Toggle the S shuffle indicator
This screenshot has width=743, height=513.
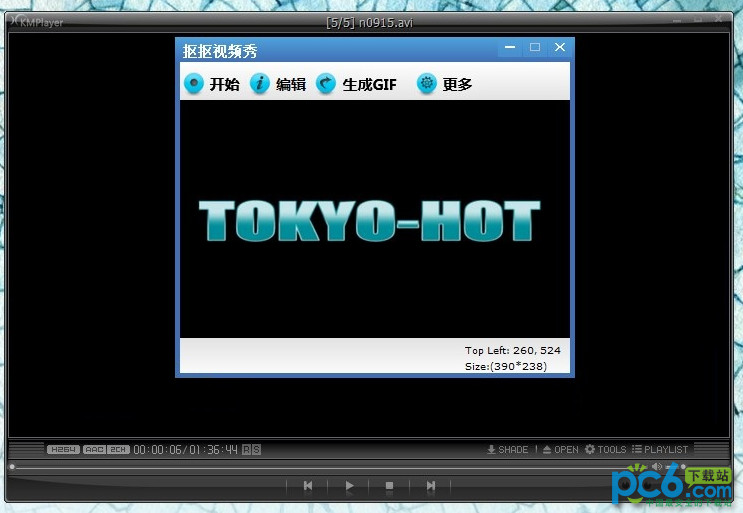point(256,450)
